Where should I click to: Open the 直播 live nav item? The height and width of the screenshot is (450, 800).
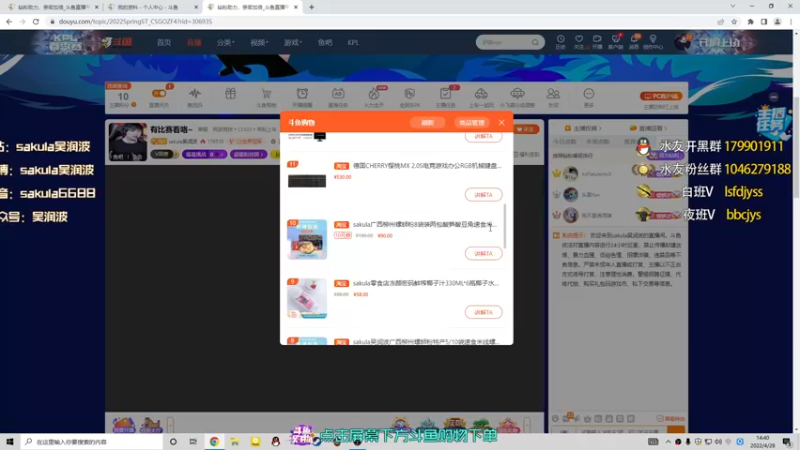point(194,43)
